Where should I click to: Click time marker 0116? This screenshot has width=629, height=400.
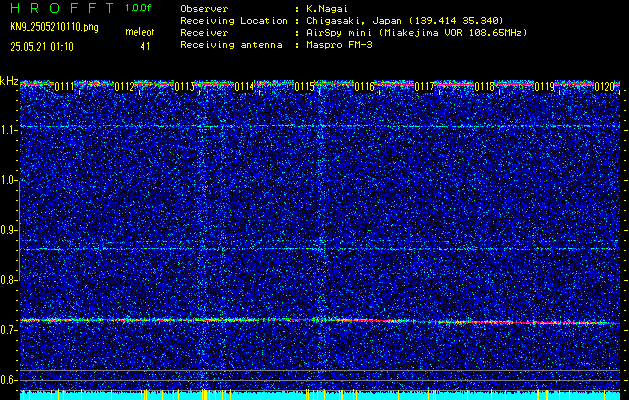(364, 87)
